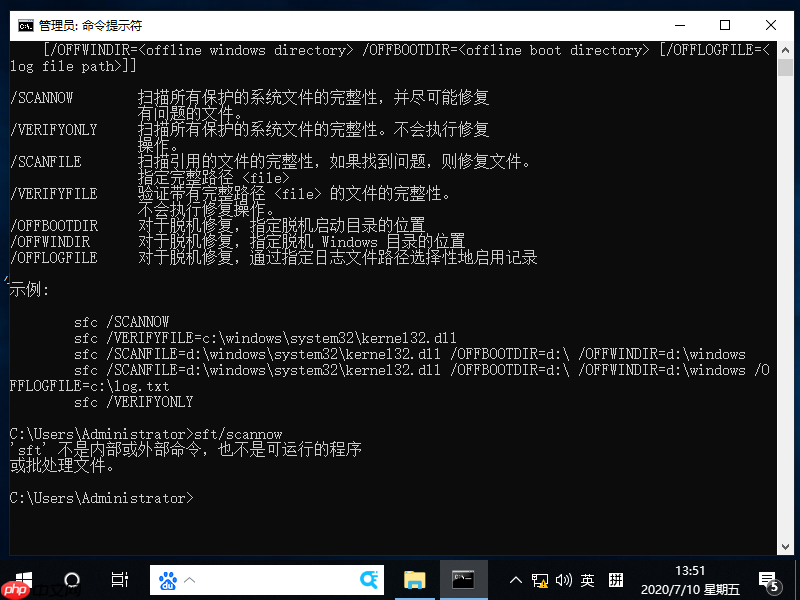The image size is (800, 600).
Task: Open File Explorer from the taskbar
Action: click(415, 580)
